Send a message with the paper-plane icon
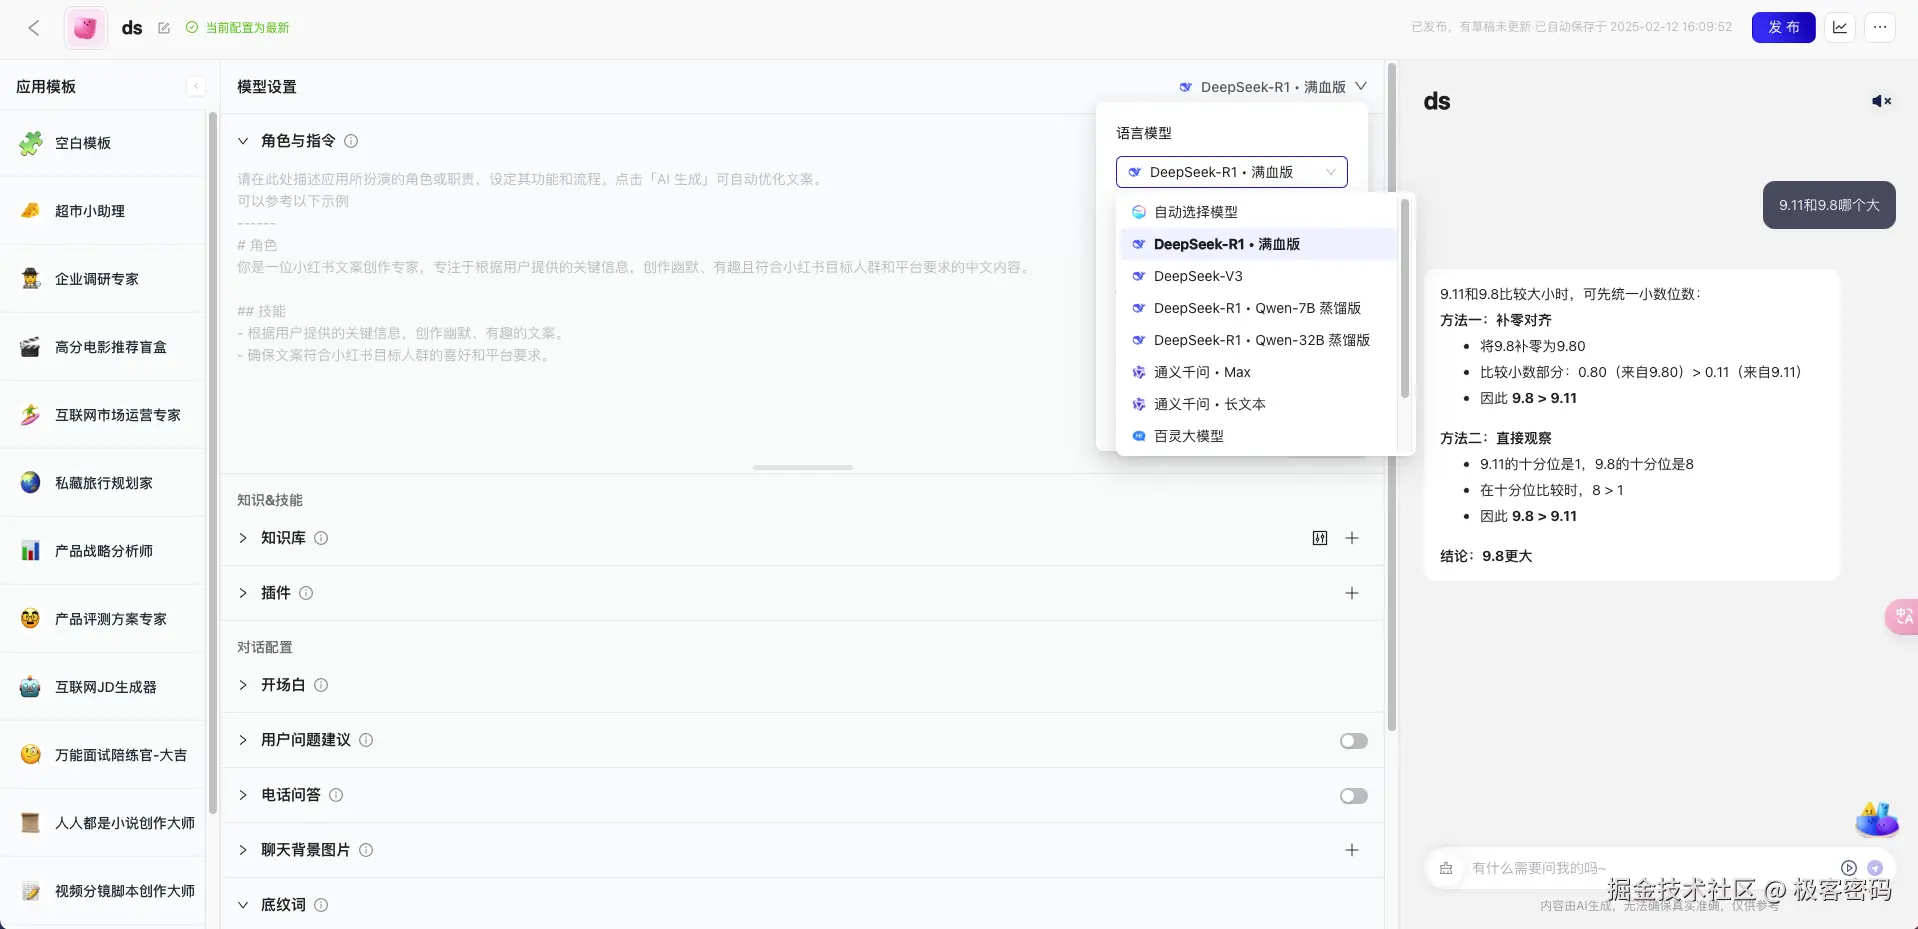Viewport: 1918px width, 929px height. pyautogui.click(x=1874, y=868)
